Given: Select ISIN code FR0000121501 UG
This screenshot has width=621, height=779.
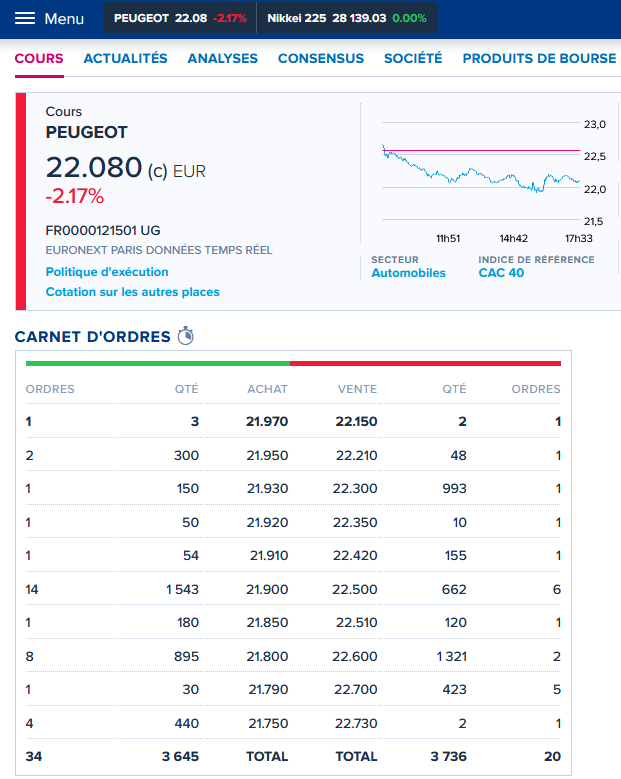Looking at the screenshot, I should pos(103,231).
